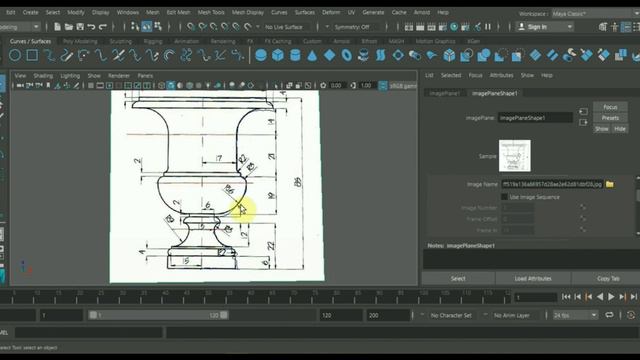Click the Select button at bottom
This screenshot has height=360, width=640.
point(458,279)
